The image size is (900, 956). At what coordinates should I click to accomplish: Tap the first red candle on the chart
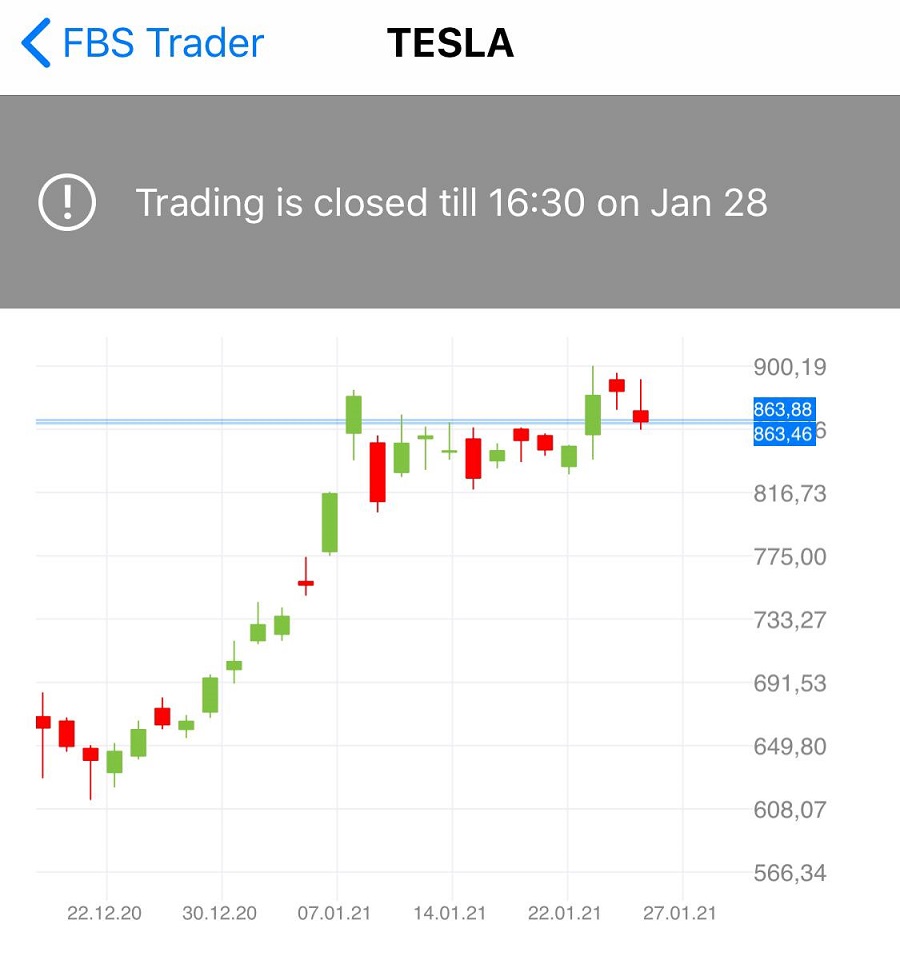43,722
